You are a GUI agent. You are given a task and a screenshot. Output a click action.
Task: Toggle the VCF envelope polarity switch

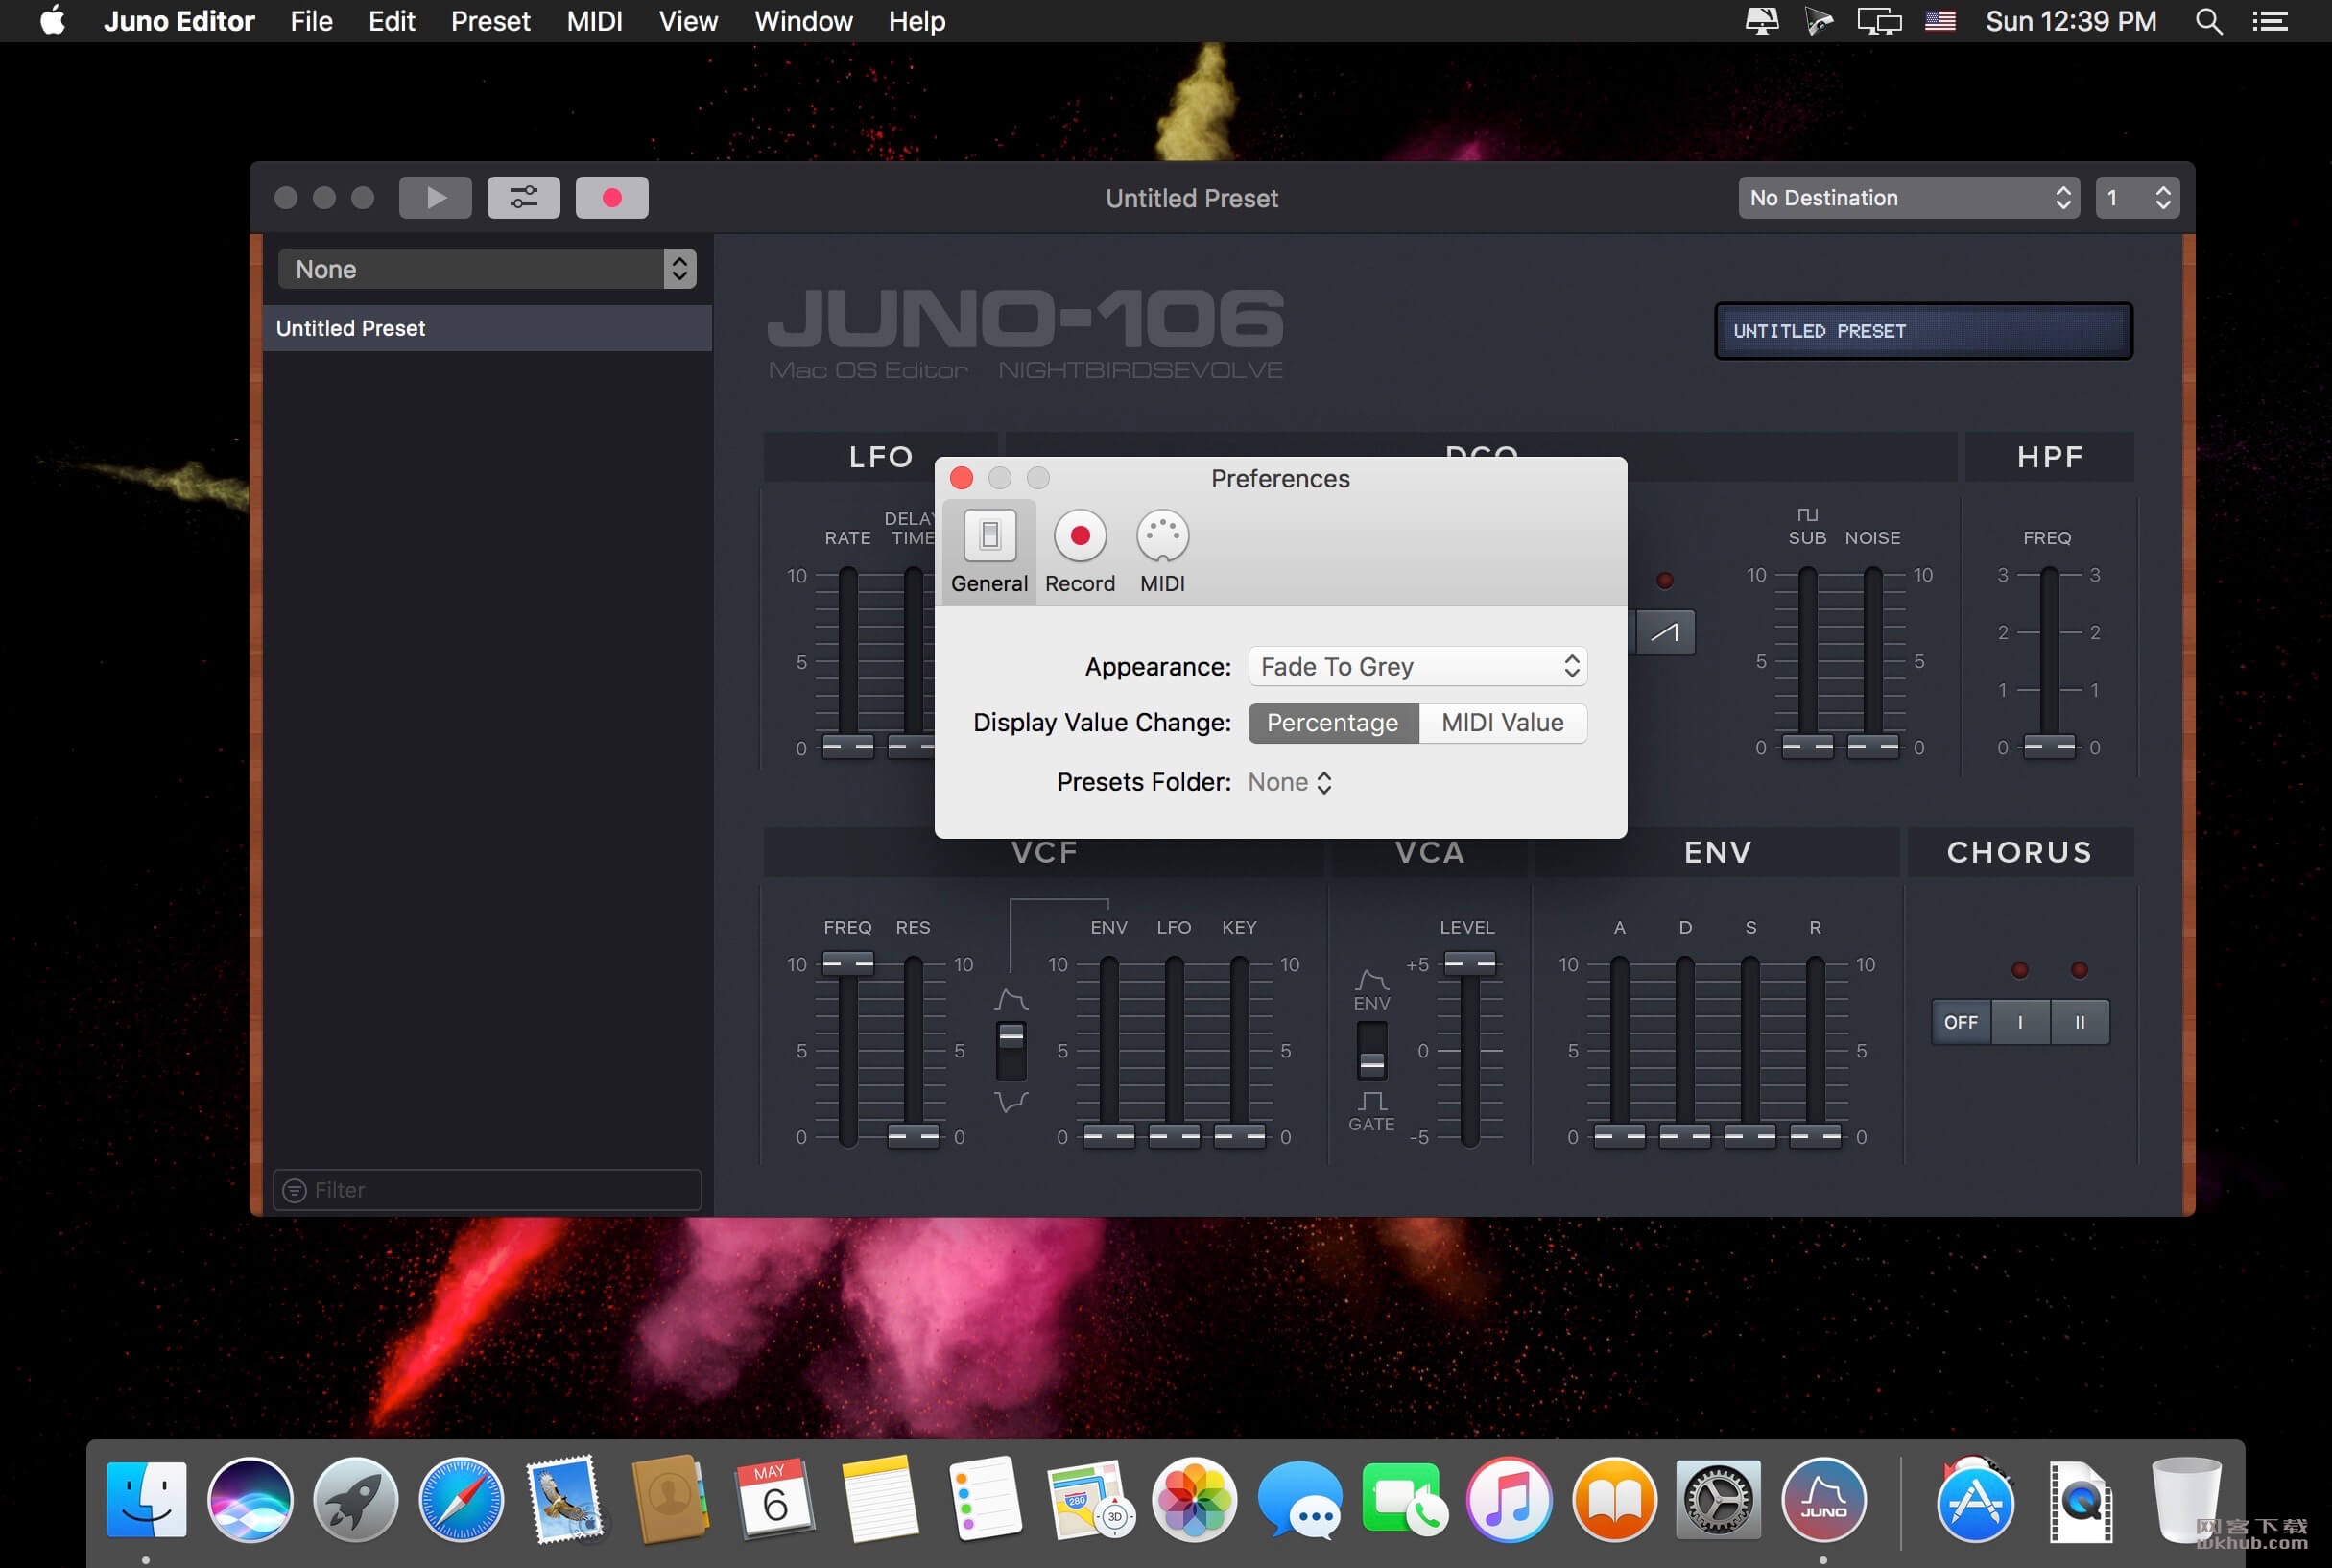point(1011,1050)
